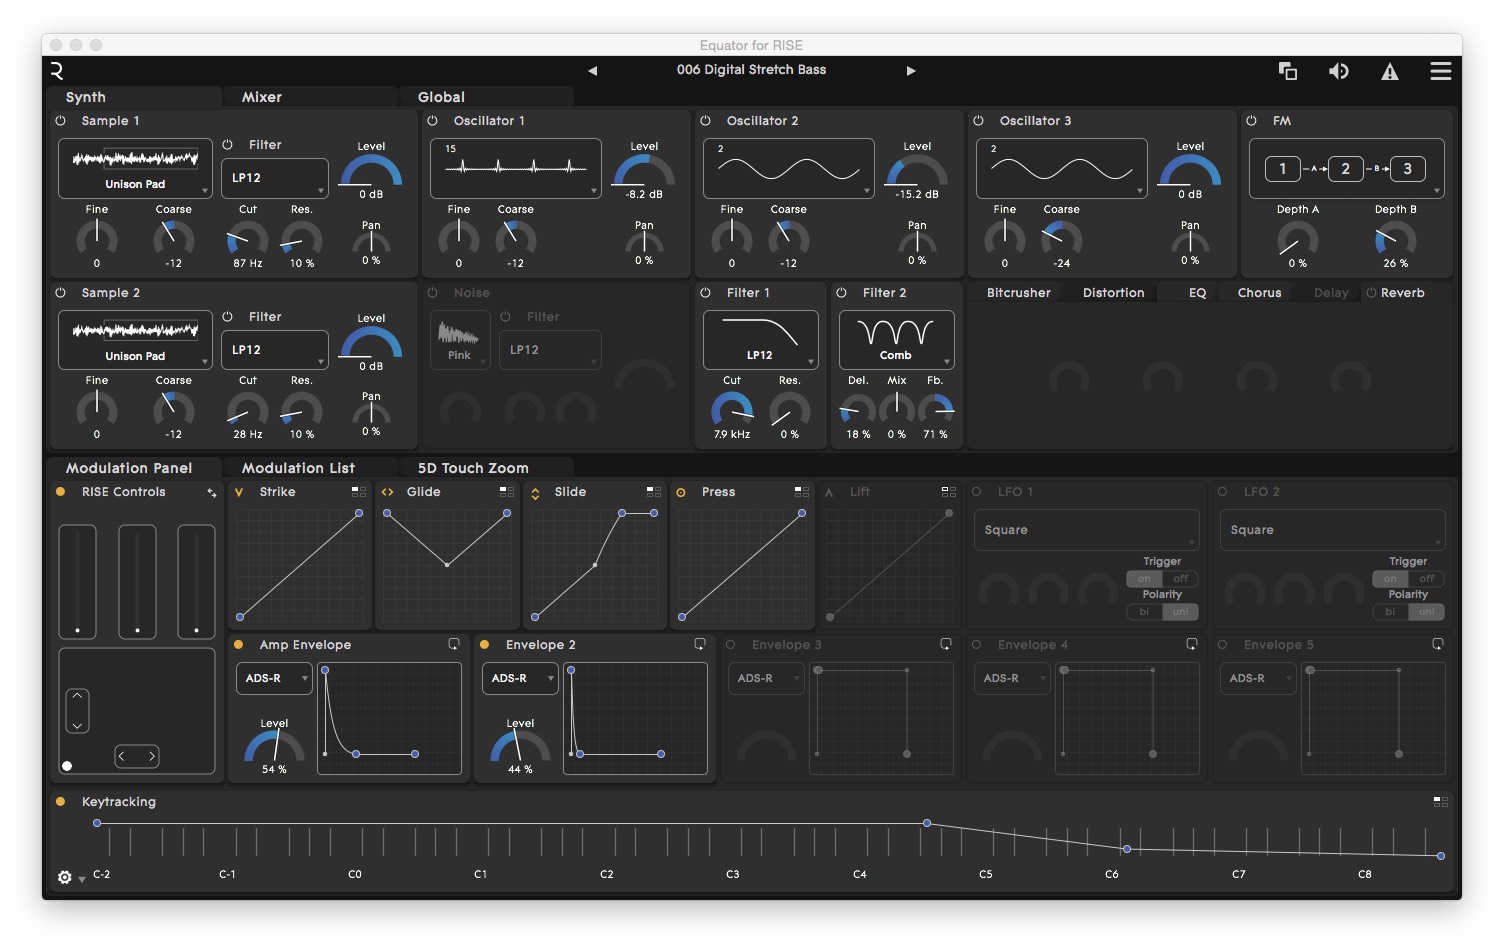This screenshot has height=950, width=1504.
Task: Select the Distortion effect
Action: pyautogui.click(x=1112, y=292)
